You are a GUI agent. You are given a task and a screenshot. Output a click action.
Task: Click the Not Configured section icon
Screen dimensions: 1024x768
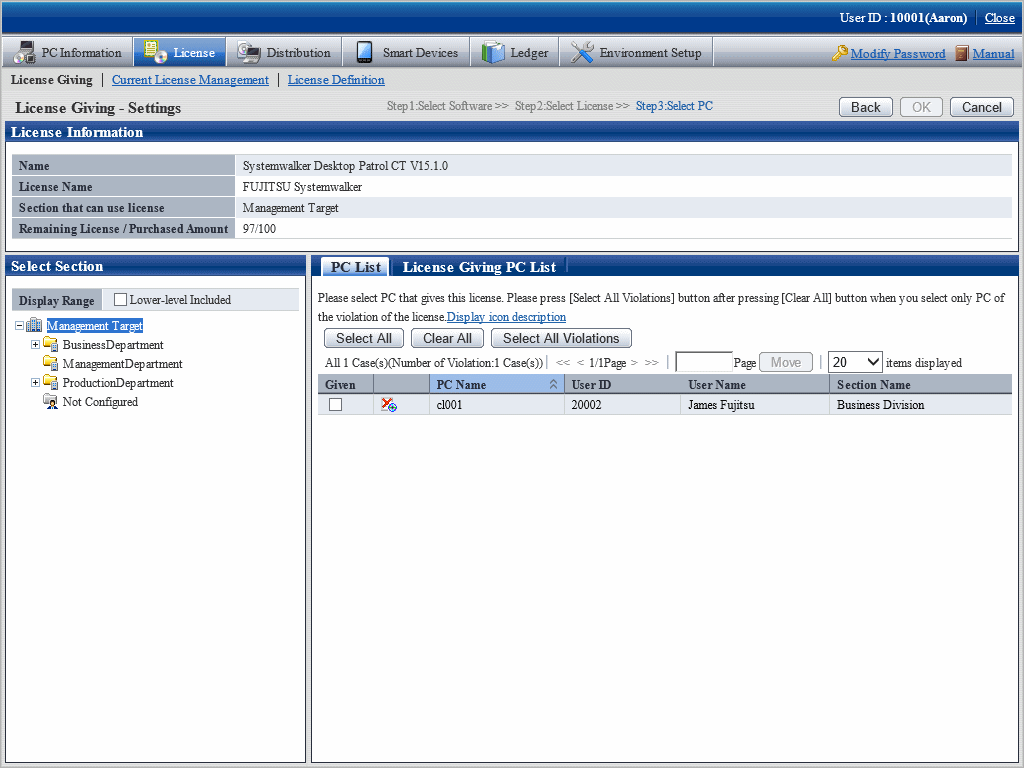coord(51,401)
